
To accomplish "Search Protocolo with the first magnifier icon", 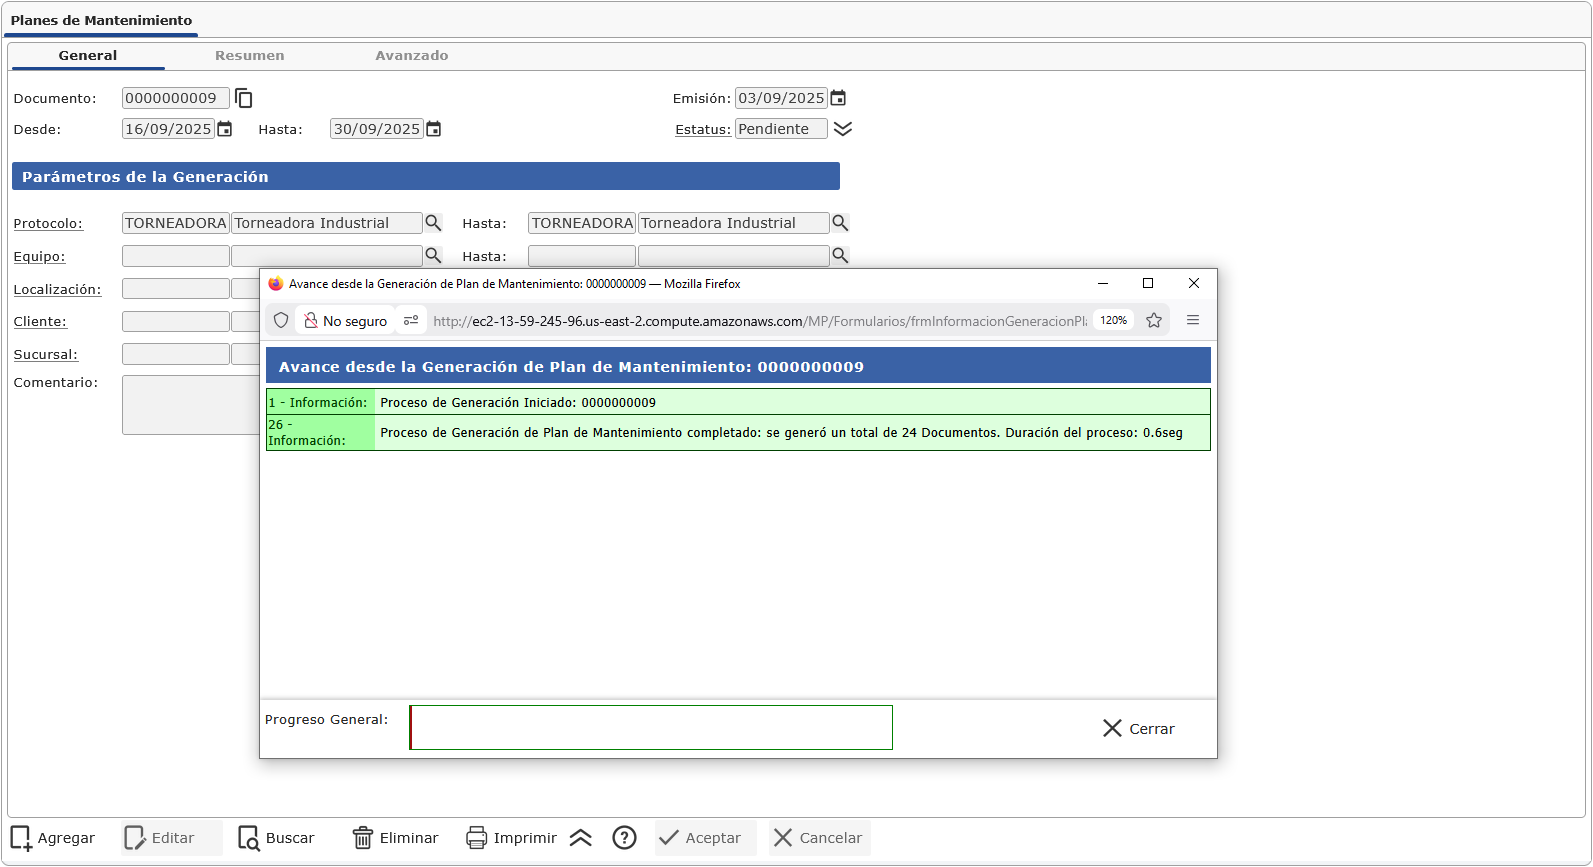I will coord(433,223).
